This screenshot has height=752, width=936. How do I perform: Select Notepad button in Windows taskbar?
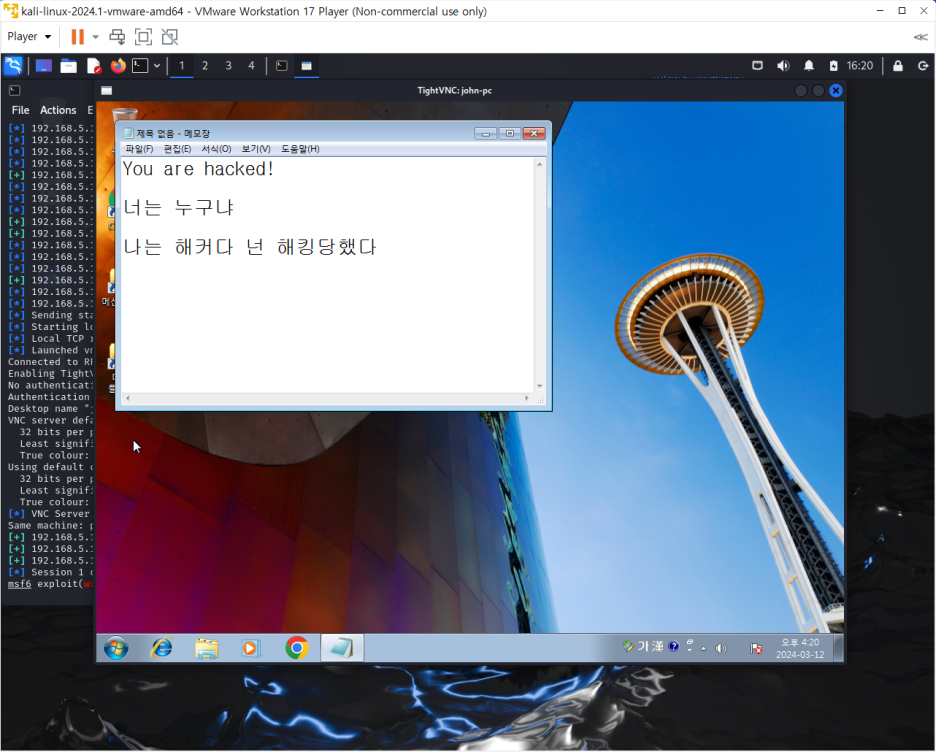pos(342,648)
